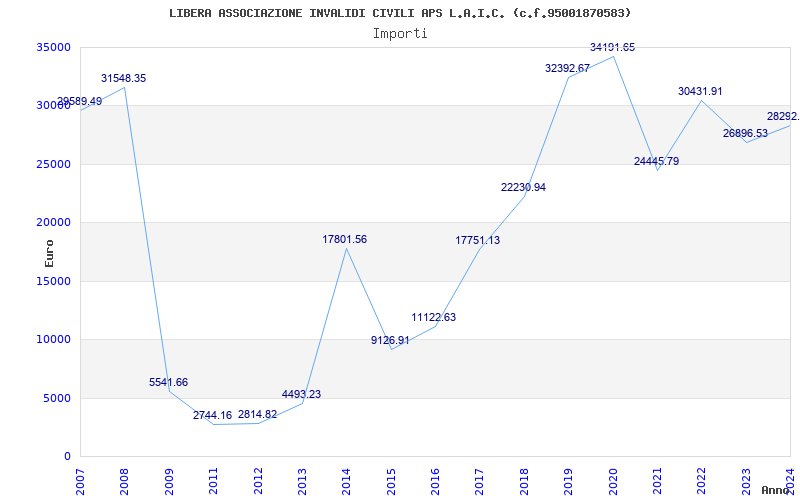The image size is (800, 500).
Task: Click the 11122.63 data label
Action: coord(434,317)
